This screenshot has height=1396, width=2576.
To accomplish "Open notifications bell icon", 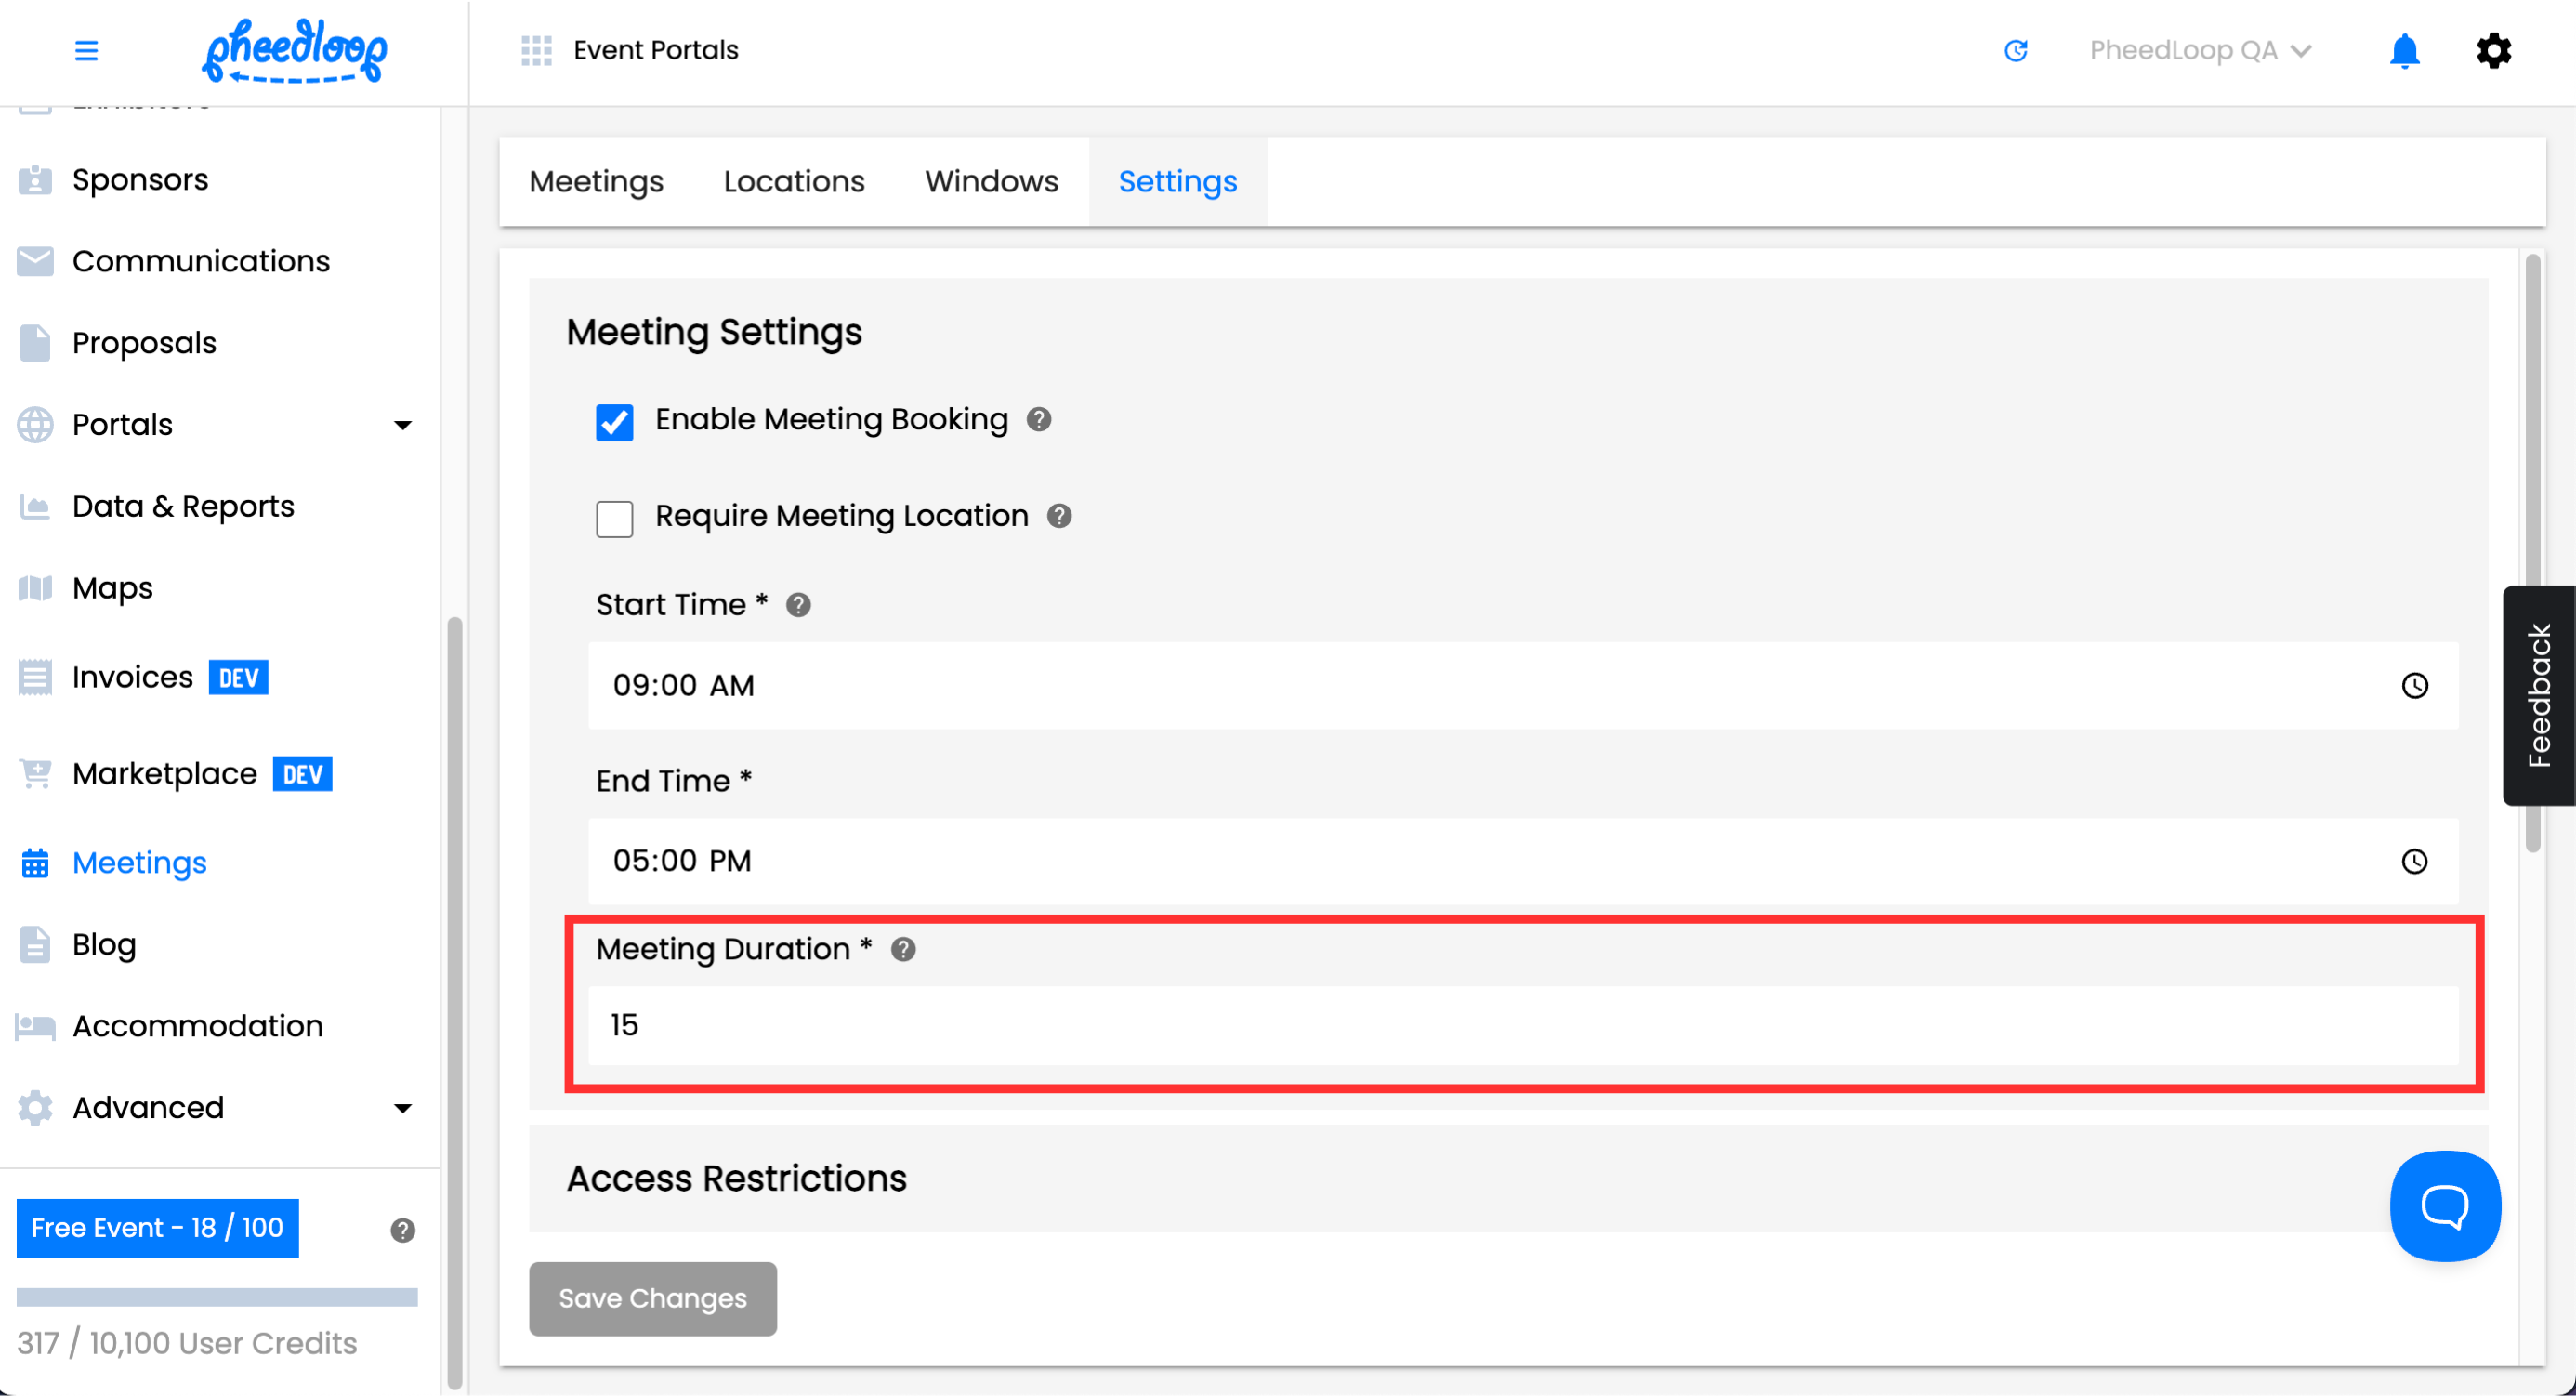I will 2403,50.
